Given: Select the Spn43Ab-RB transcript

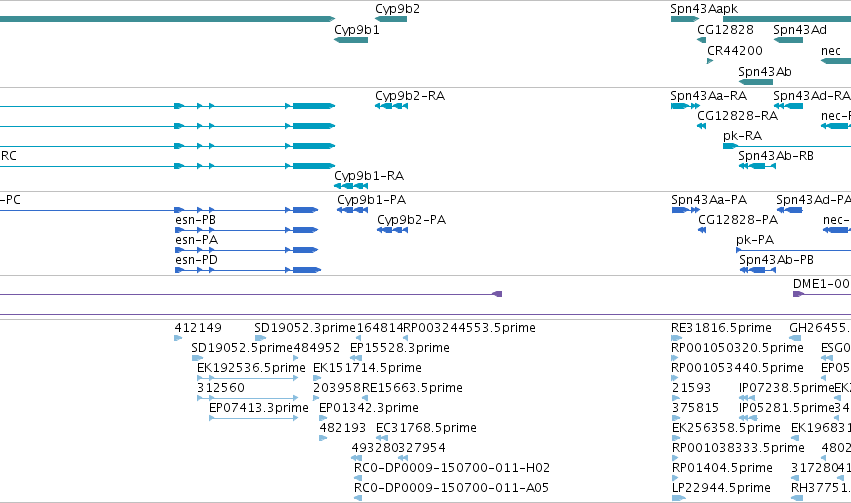Looking at the screenshot, I should tap(757, 165).
